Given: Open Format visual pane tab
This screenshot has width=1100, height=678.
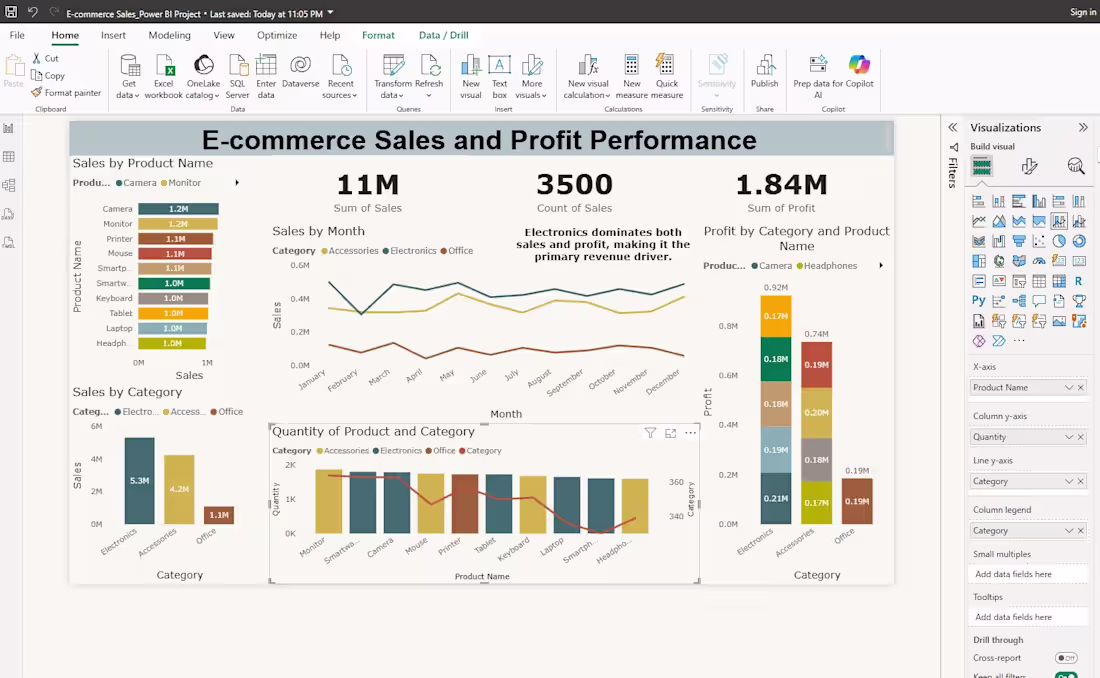Looking at the screenshot, I should 1029,166.
